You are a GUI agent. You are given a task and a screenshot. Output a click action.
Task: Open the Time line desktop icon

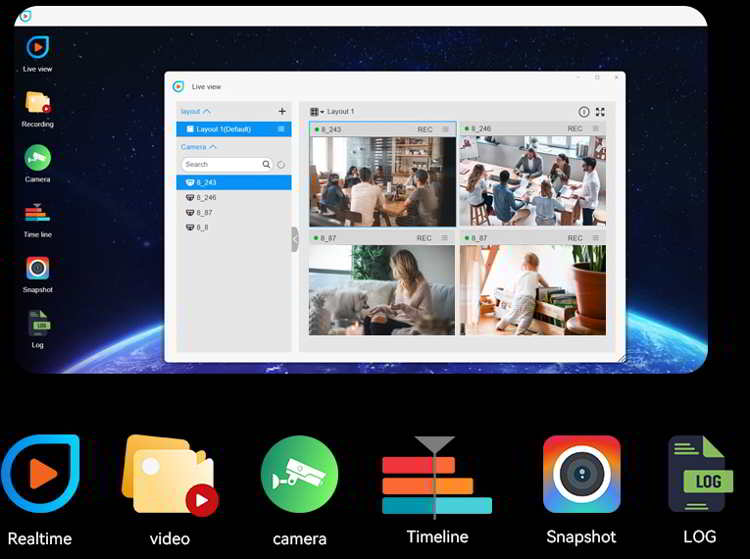click(37, 213)
